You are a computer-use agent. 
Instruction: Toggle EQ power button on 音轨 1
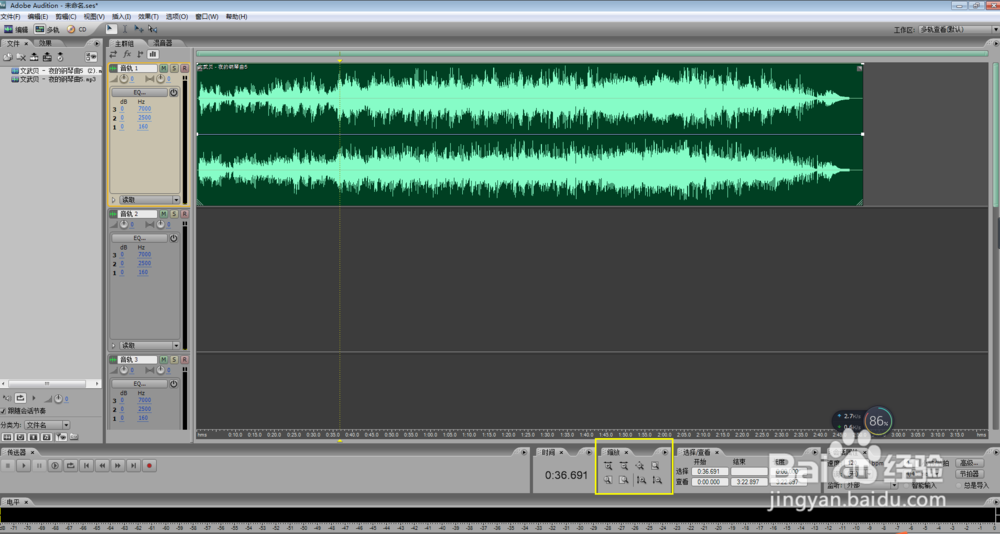coord(173,93)
